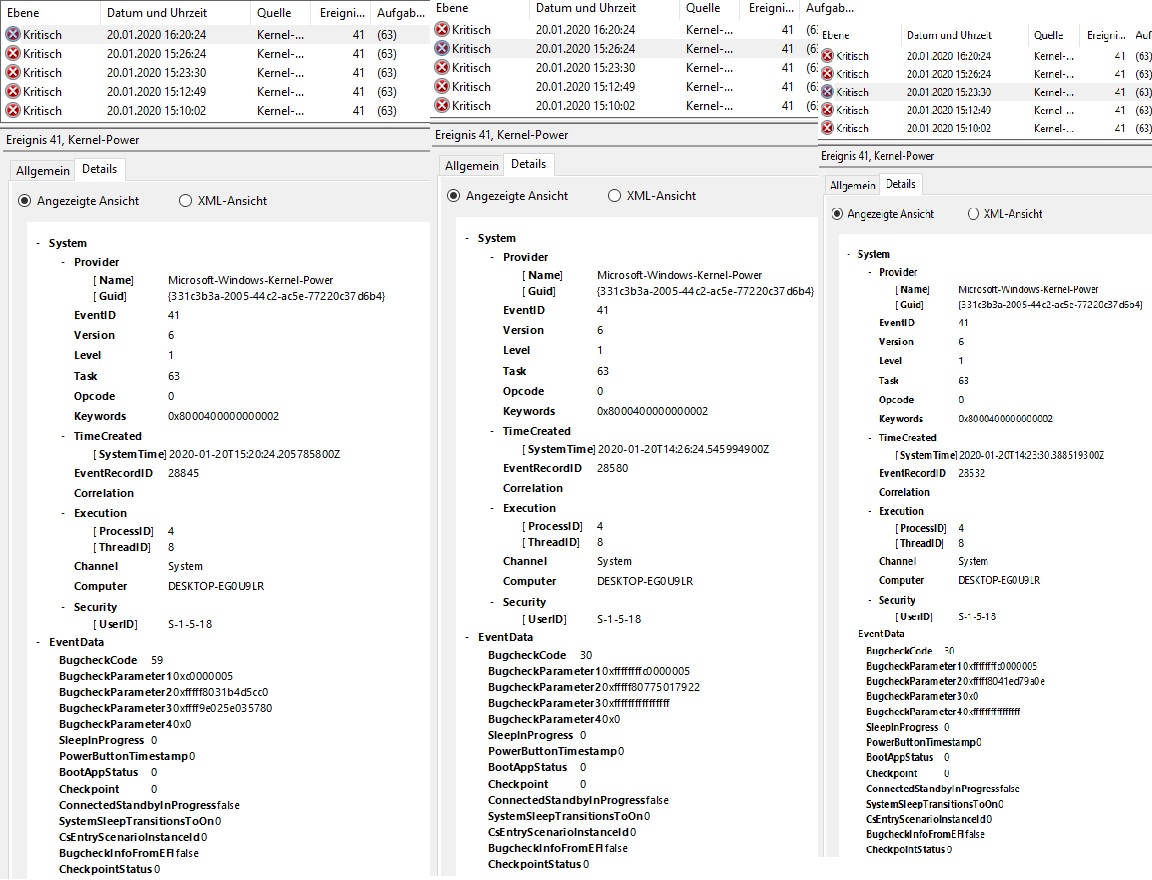Click EventRecordID value 28580
Image resolution: width=1152 pixels, height=880 pixels.
613,468
